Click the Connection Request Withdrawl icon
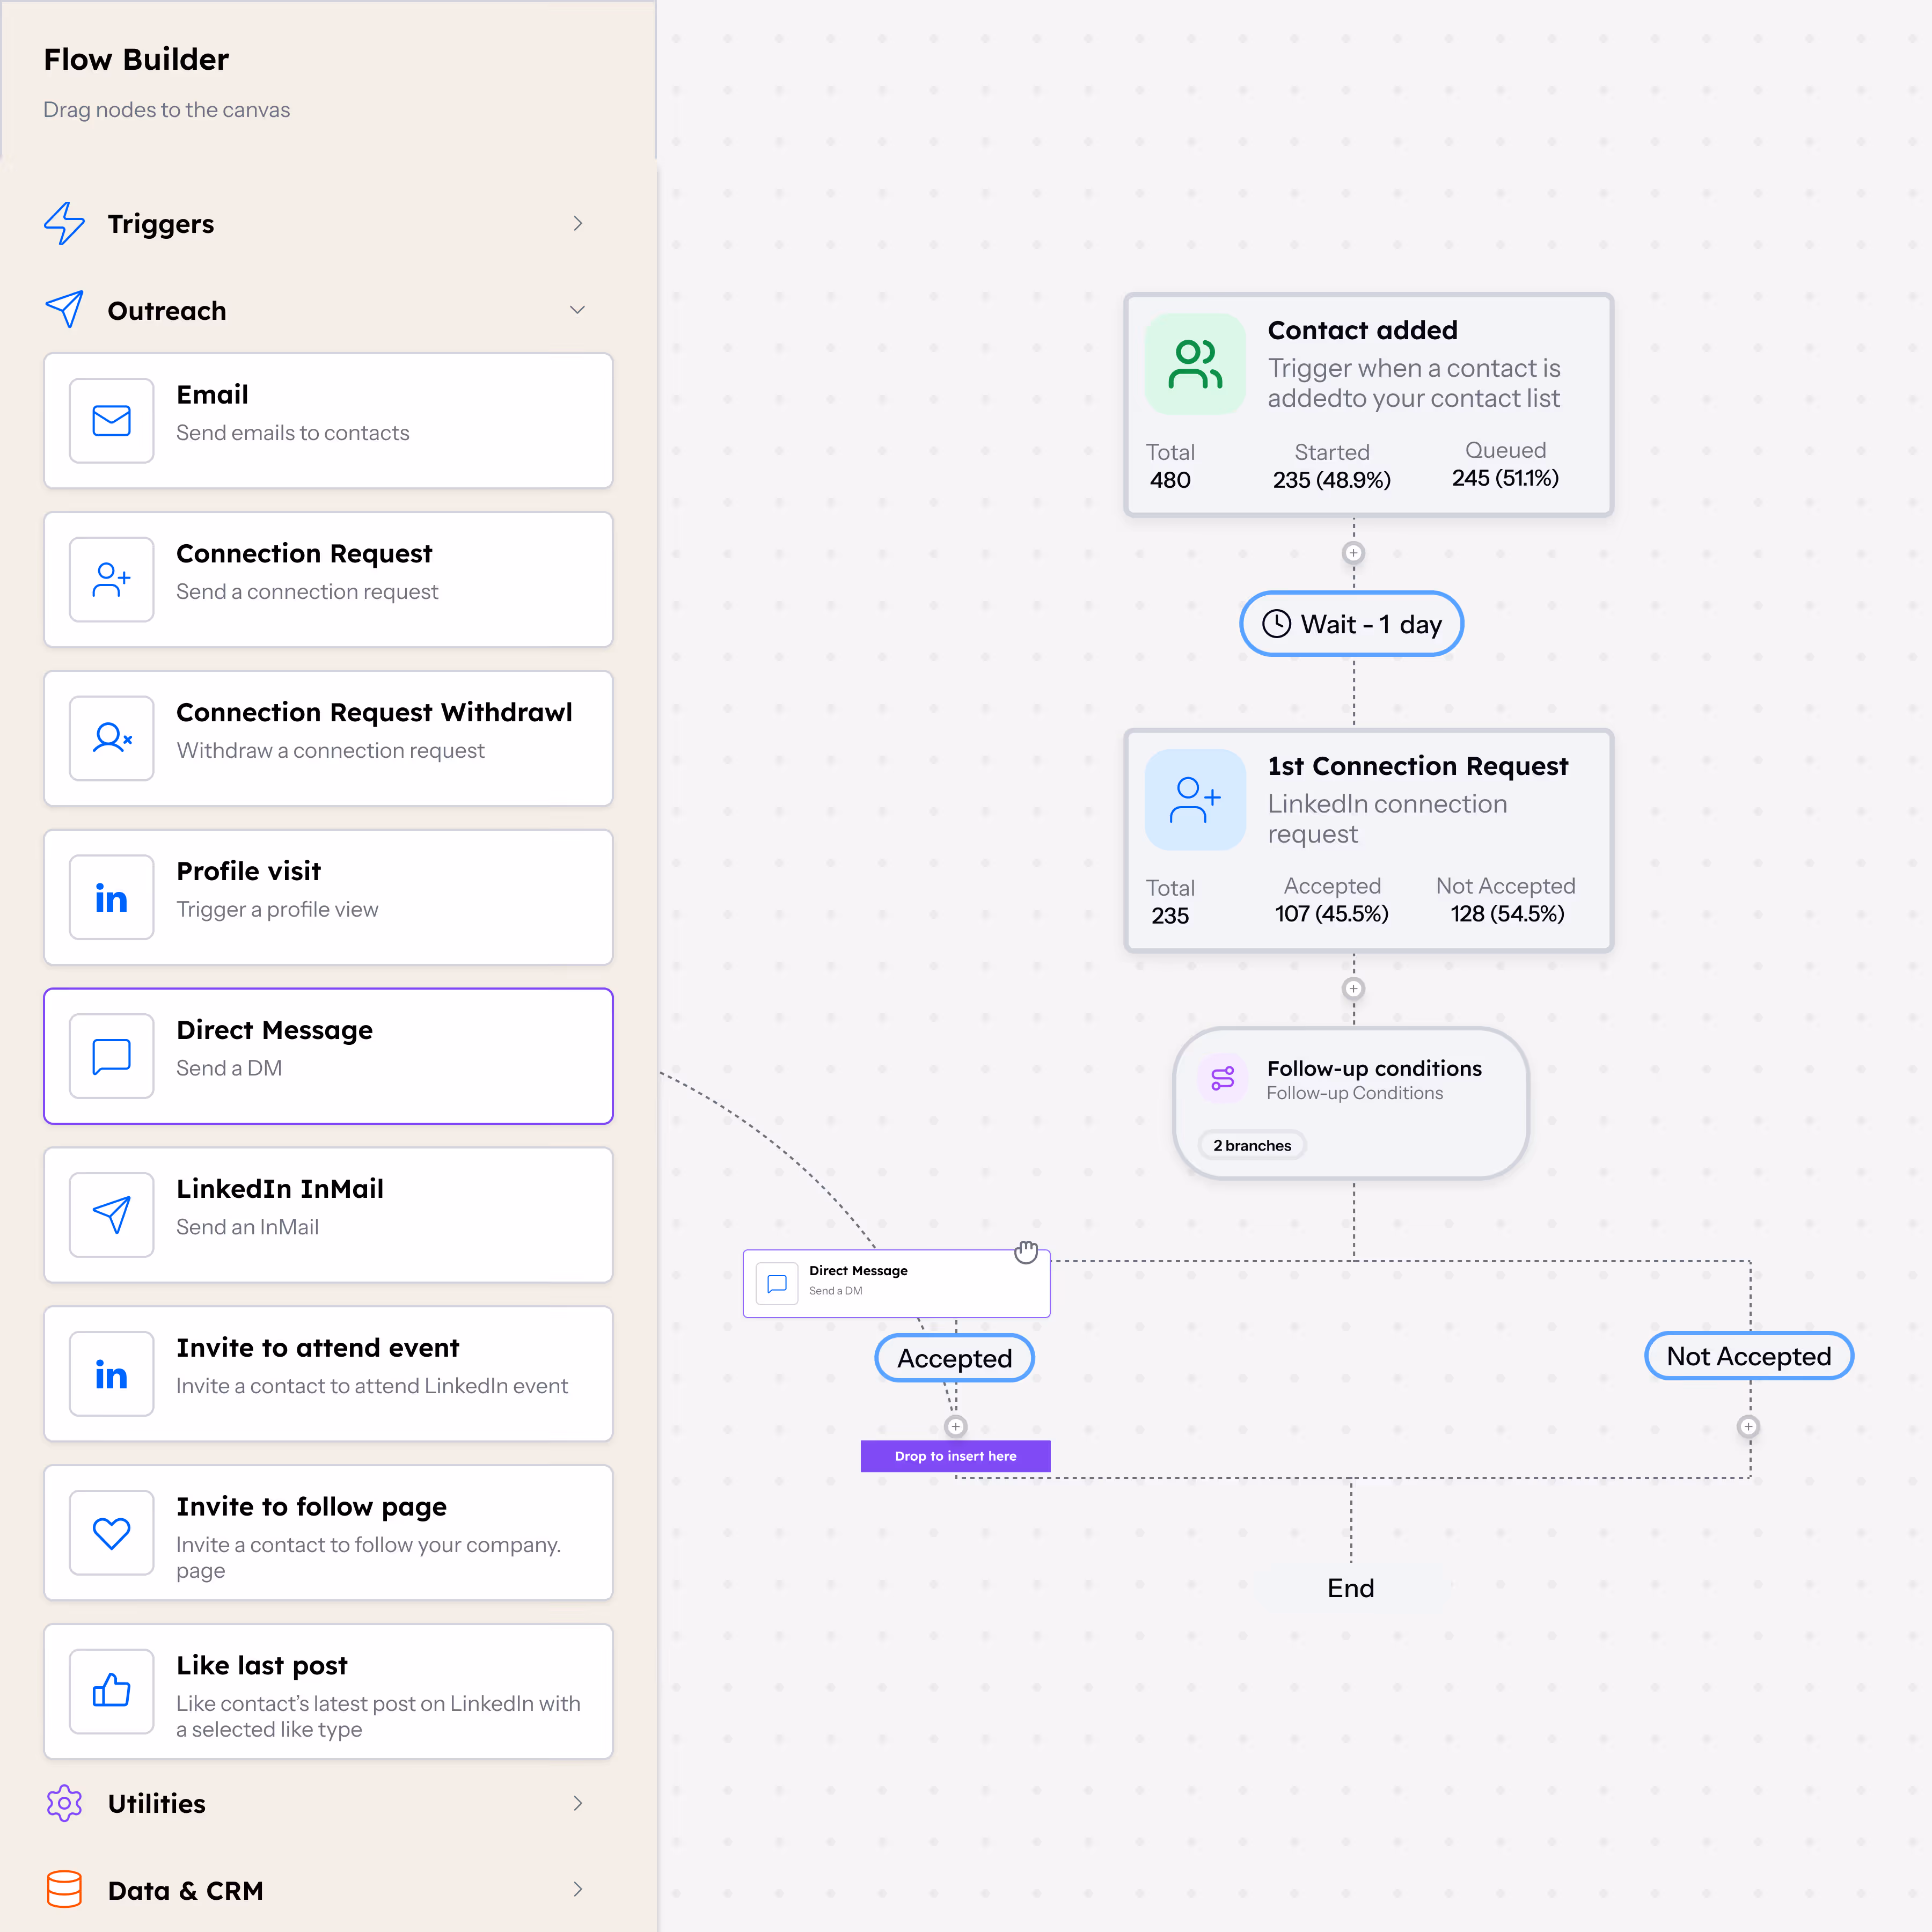The height and width of the screenshot is (1932, 1932). 111,738
